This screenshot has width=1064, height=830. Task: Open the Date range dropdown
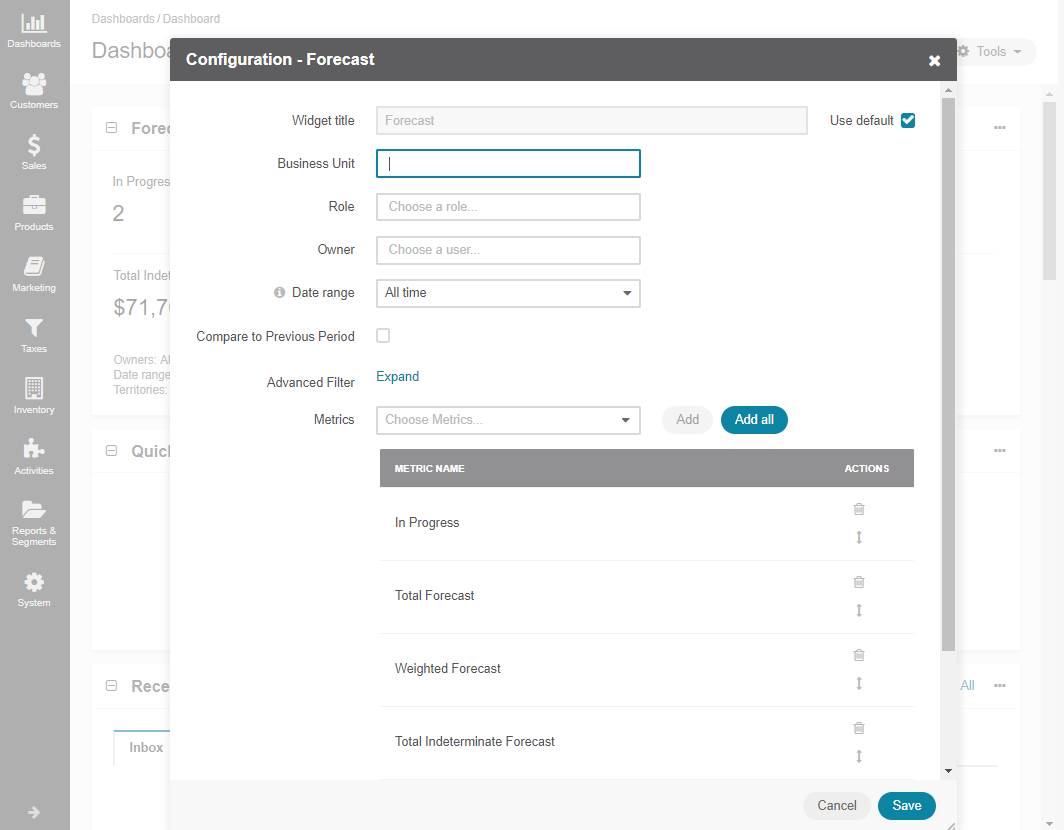coord(508,293)
